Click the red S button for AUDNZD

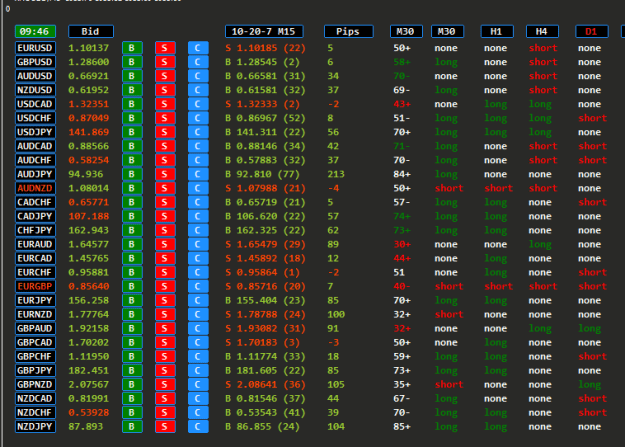(165, 188)
